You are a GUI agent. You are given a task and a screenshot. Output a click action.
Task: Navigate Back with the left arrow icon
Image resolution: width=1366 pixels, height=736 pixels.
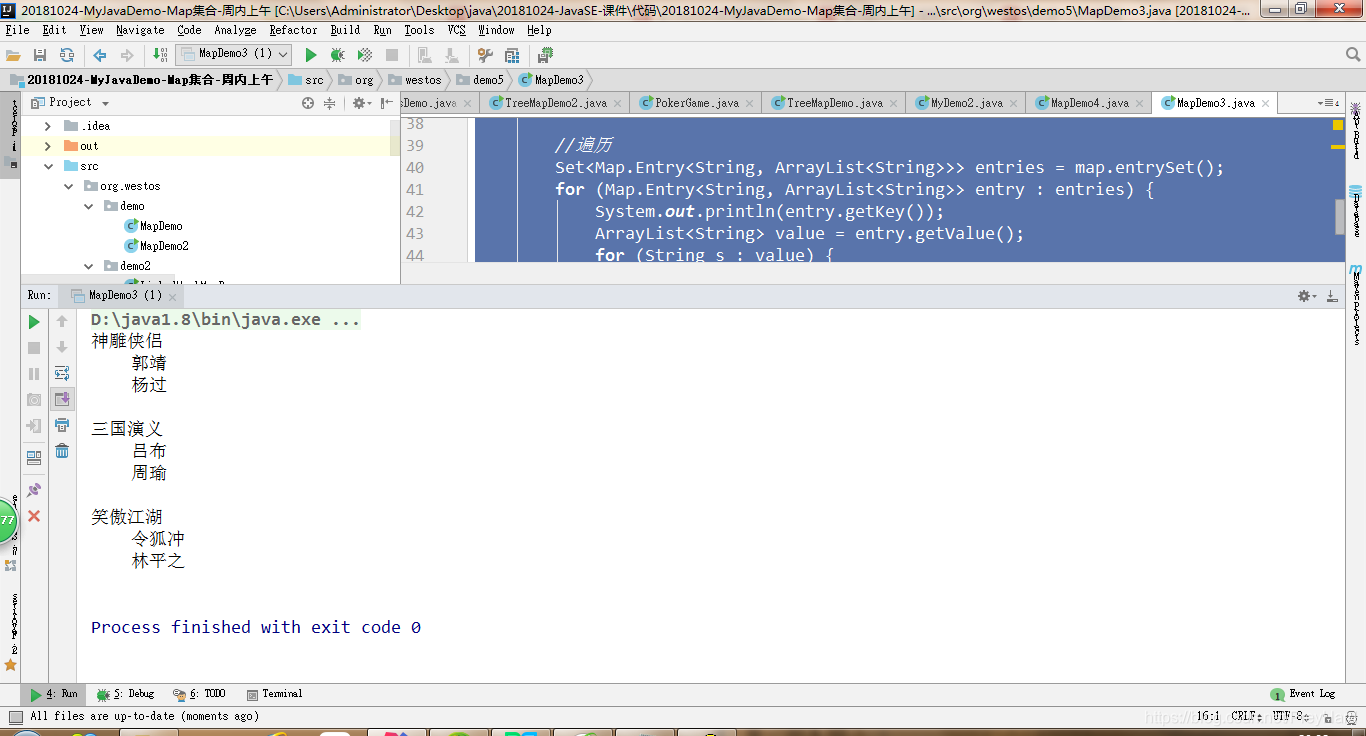coord(100,55)
